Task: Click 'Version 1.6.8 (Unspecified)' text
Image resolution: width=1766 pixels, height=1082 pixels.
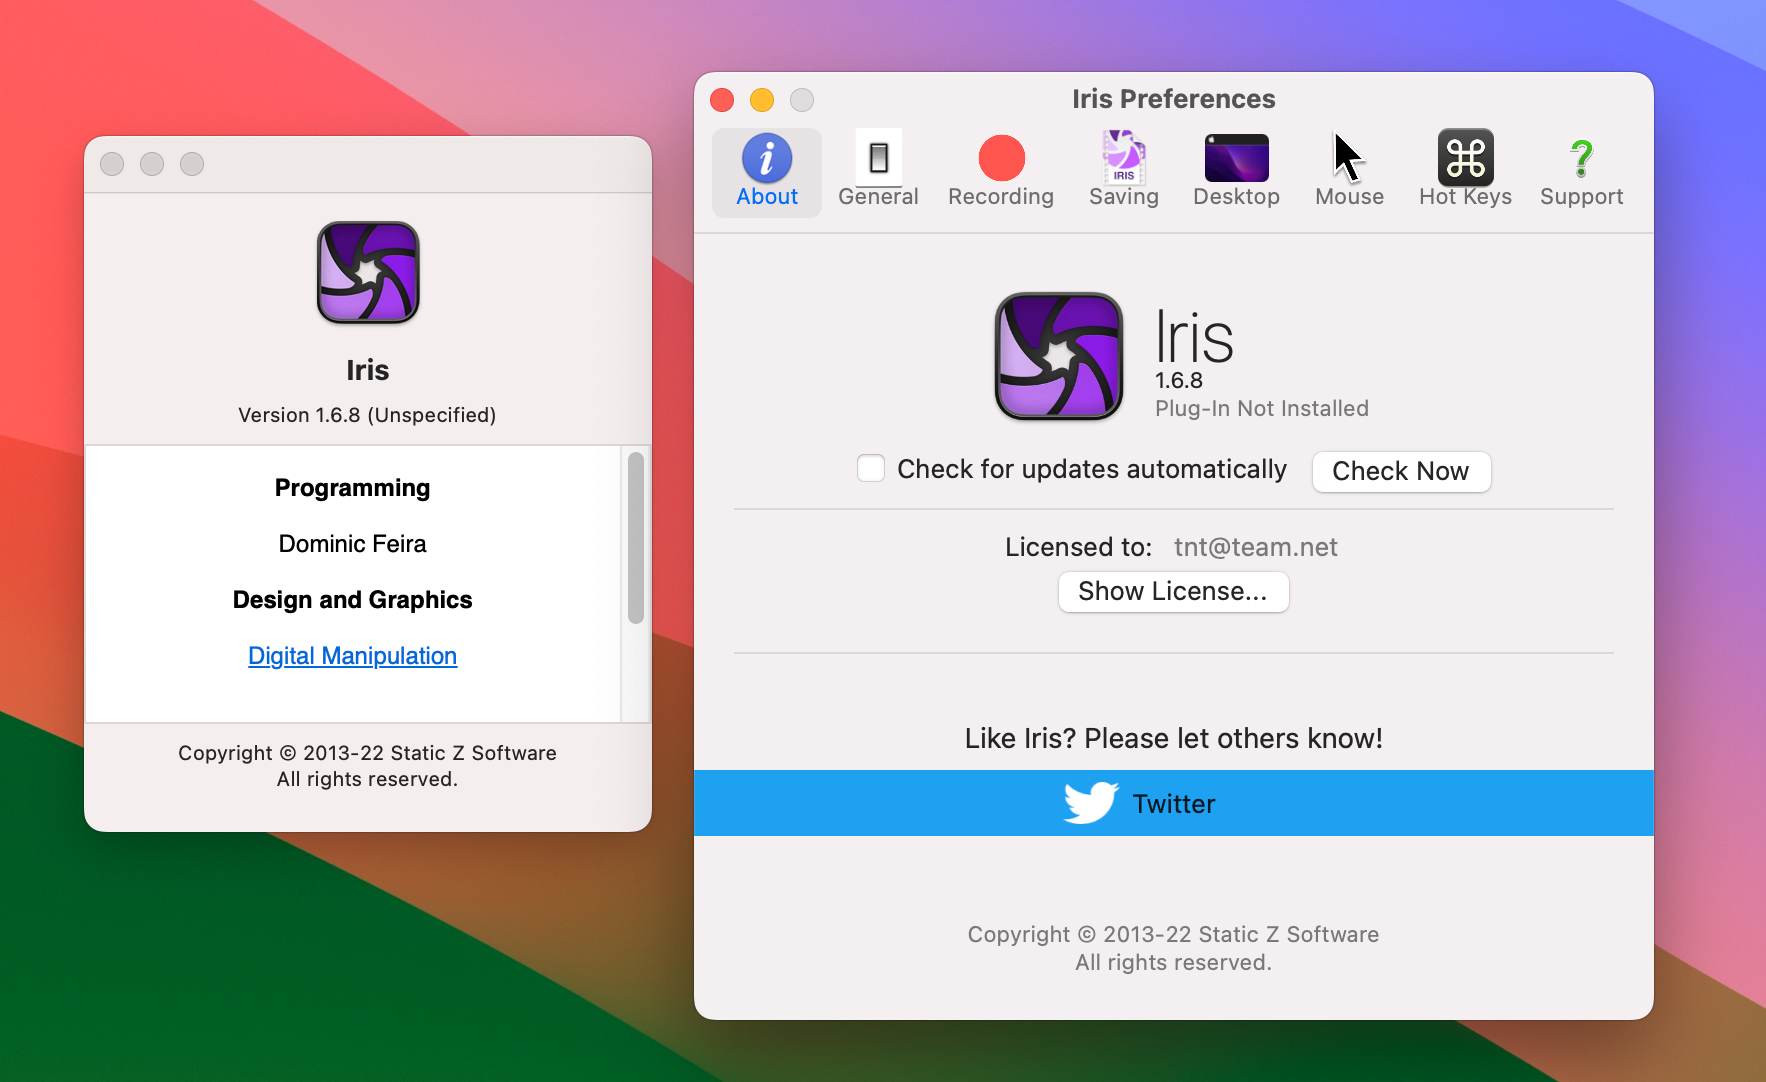Action: pyautogui.click(x=367, y=415)
